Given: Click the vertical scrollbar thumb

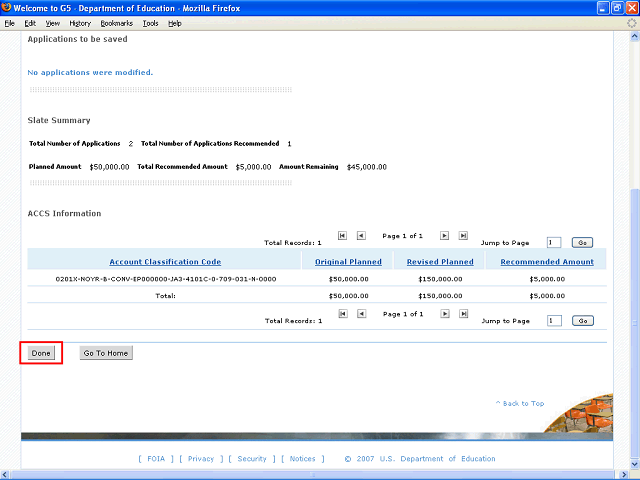Looking at the screenshot, I should tap(635, 324).
